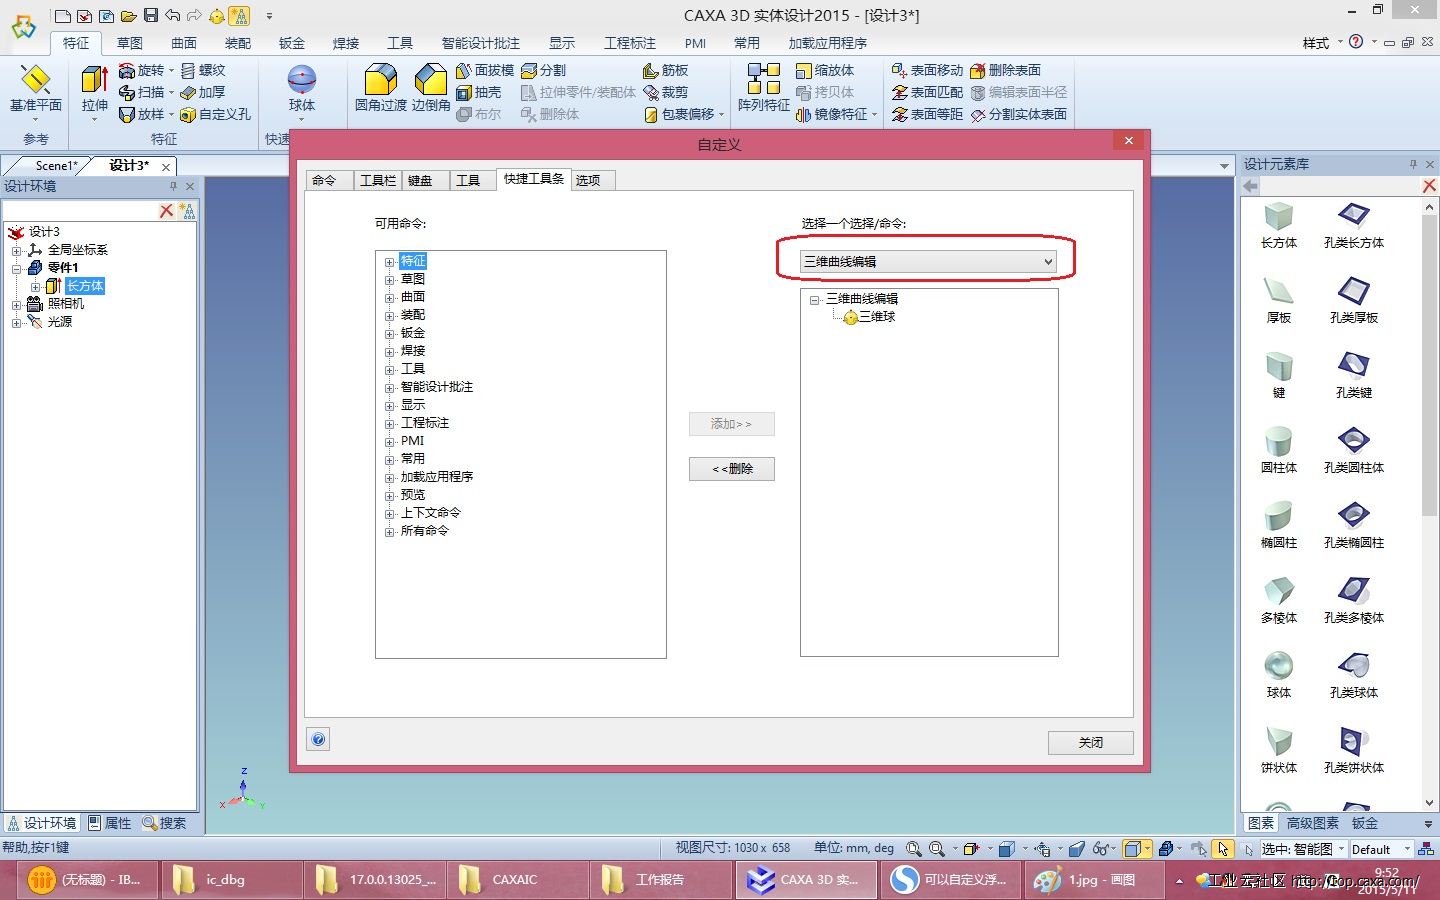
Task: Open the 草图 ribbon tab
Action: coord(130,43)
